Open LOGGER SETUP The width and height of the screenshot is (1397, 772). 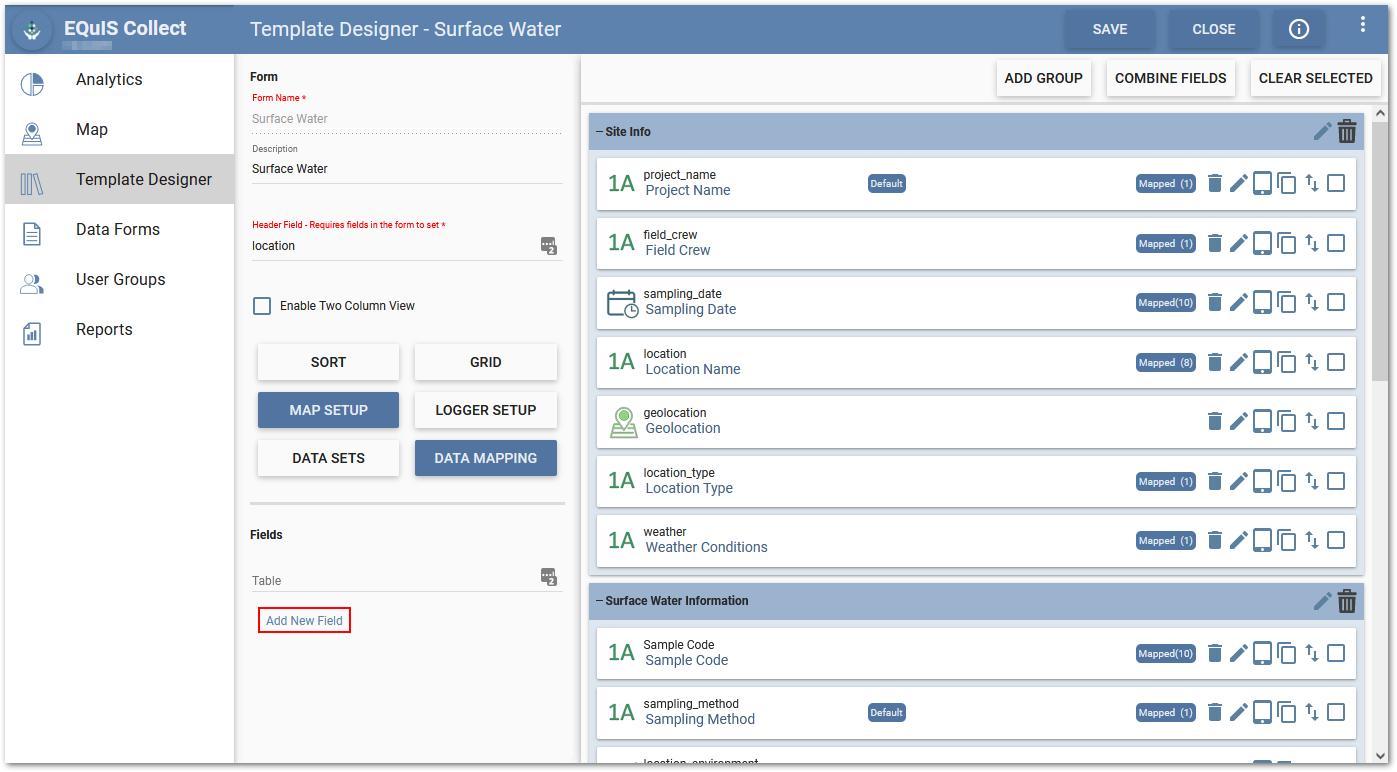(x=486, y=410)
